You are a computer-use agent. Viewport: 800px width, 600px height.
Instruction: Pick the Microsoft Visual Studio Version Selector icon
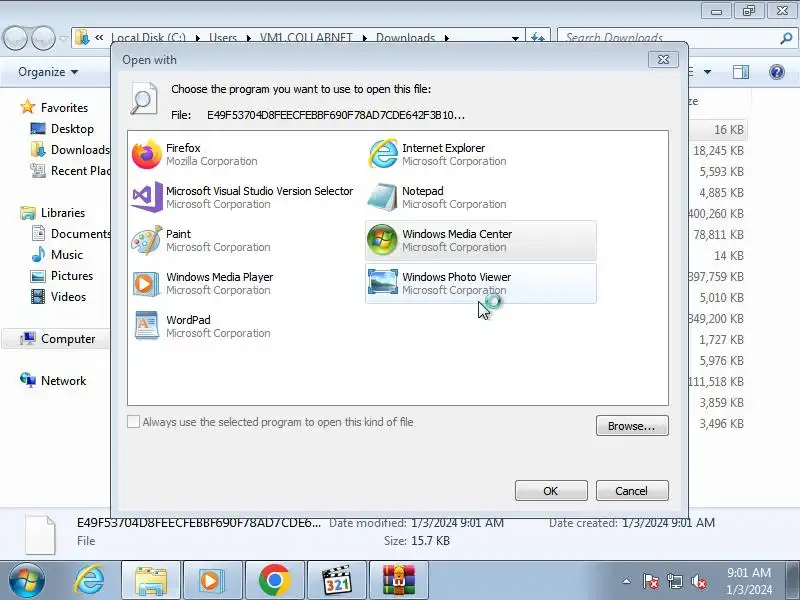tap(146, 197)
